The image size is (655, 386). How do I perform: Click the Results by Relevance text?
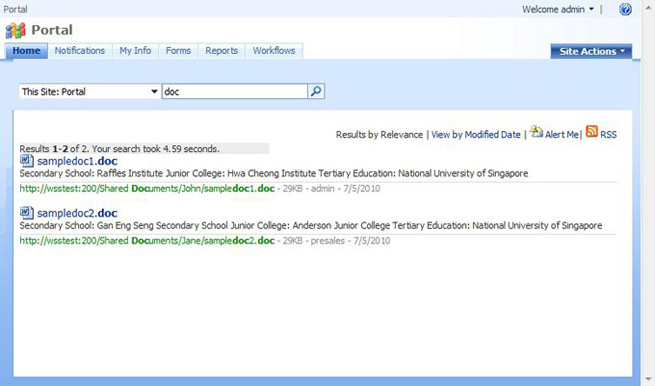coord(379,135)
